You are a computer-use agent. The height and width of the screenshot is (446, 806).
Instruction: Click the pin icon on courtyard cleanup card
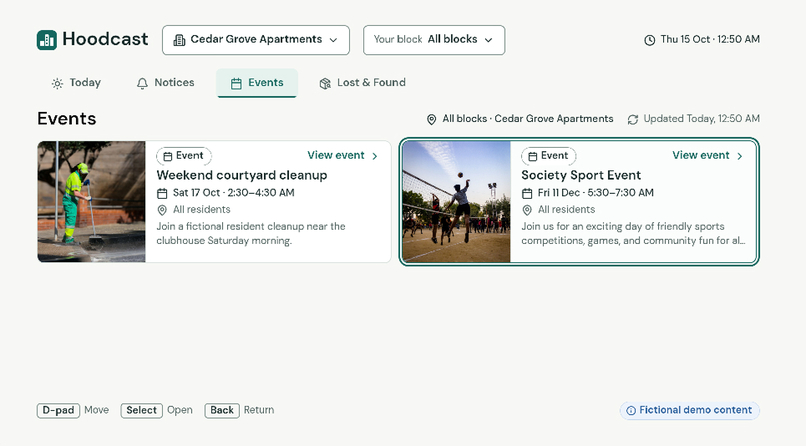[162, 210]
